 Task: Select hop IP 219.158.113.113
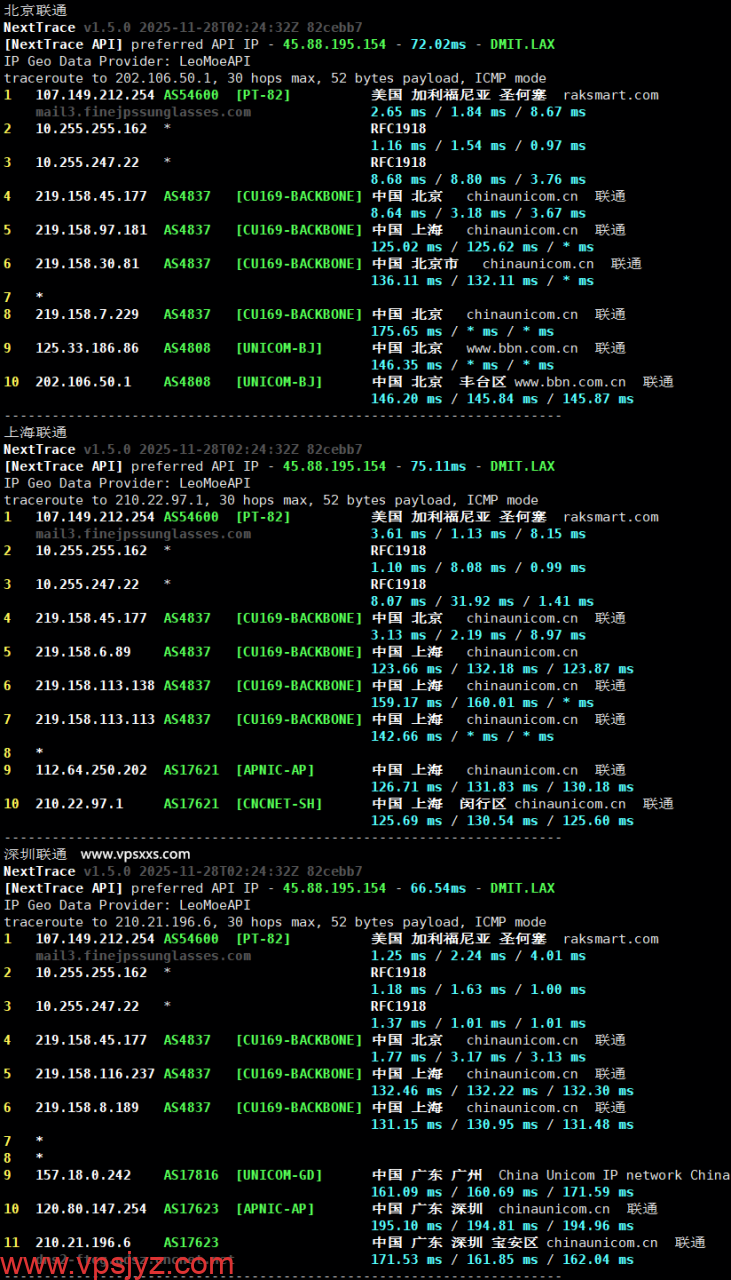coord(95,719)
